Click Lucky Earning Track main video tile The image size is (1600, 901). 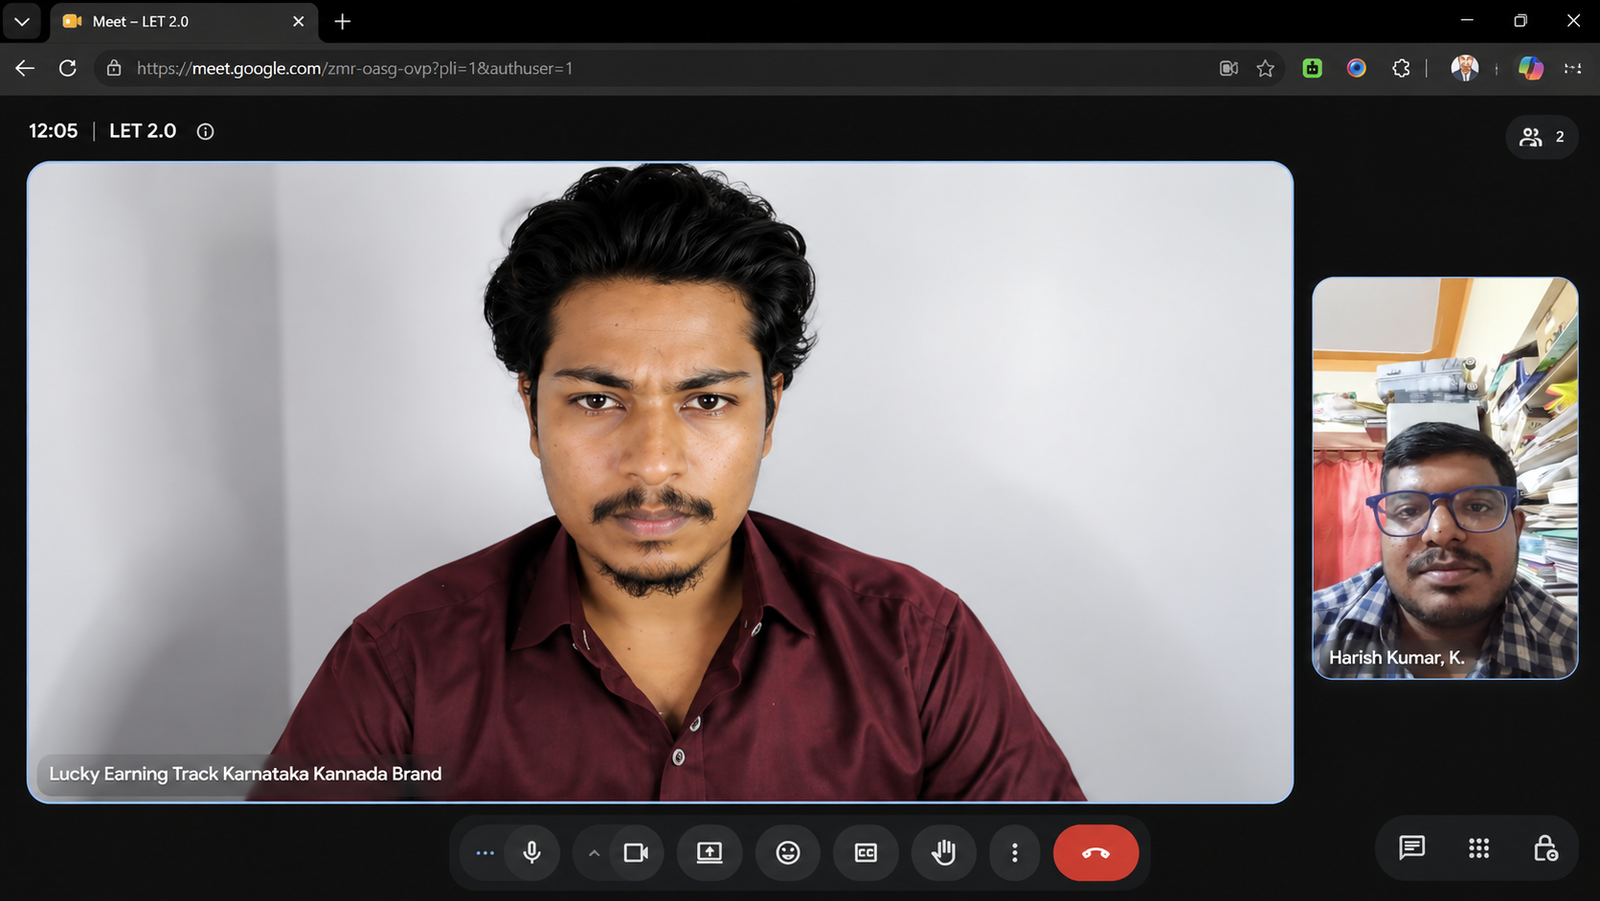coord(660,482)
